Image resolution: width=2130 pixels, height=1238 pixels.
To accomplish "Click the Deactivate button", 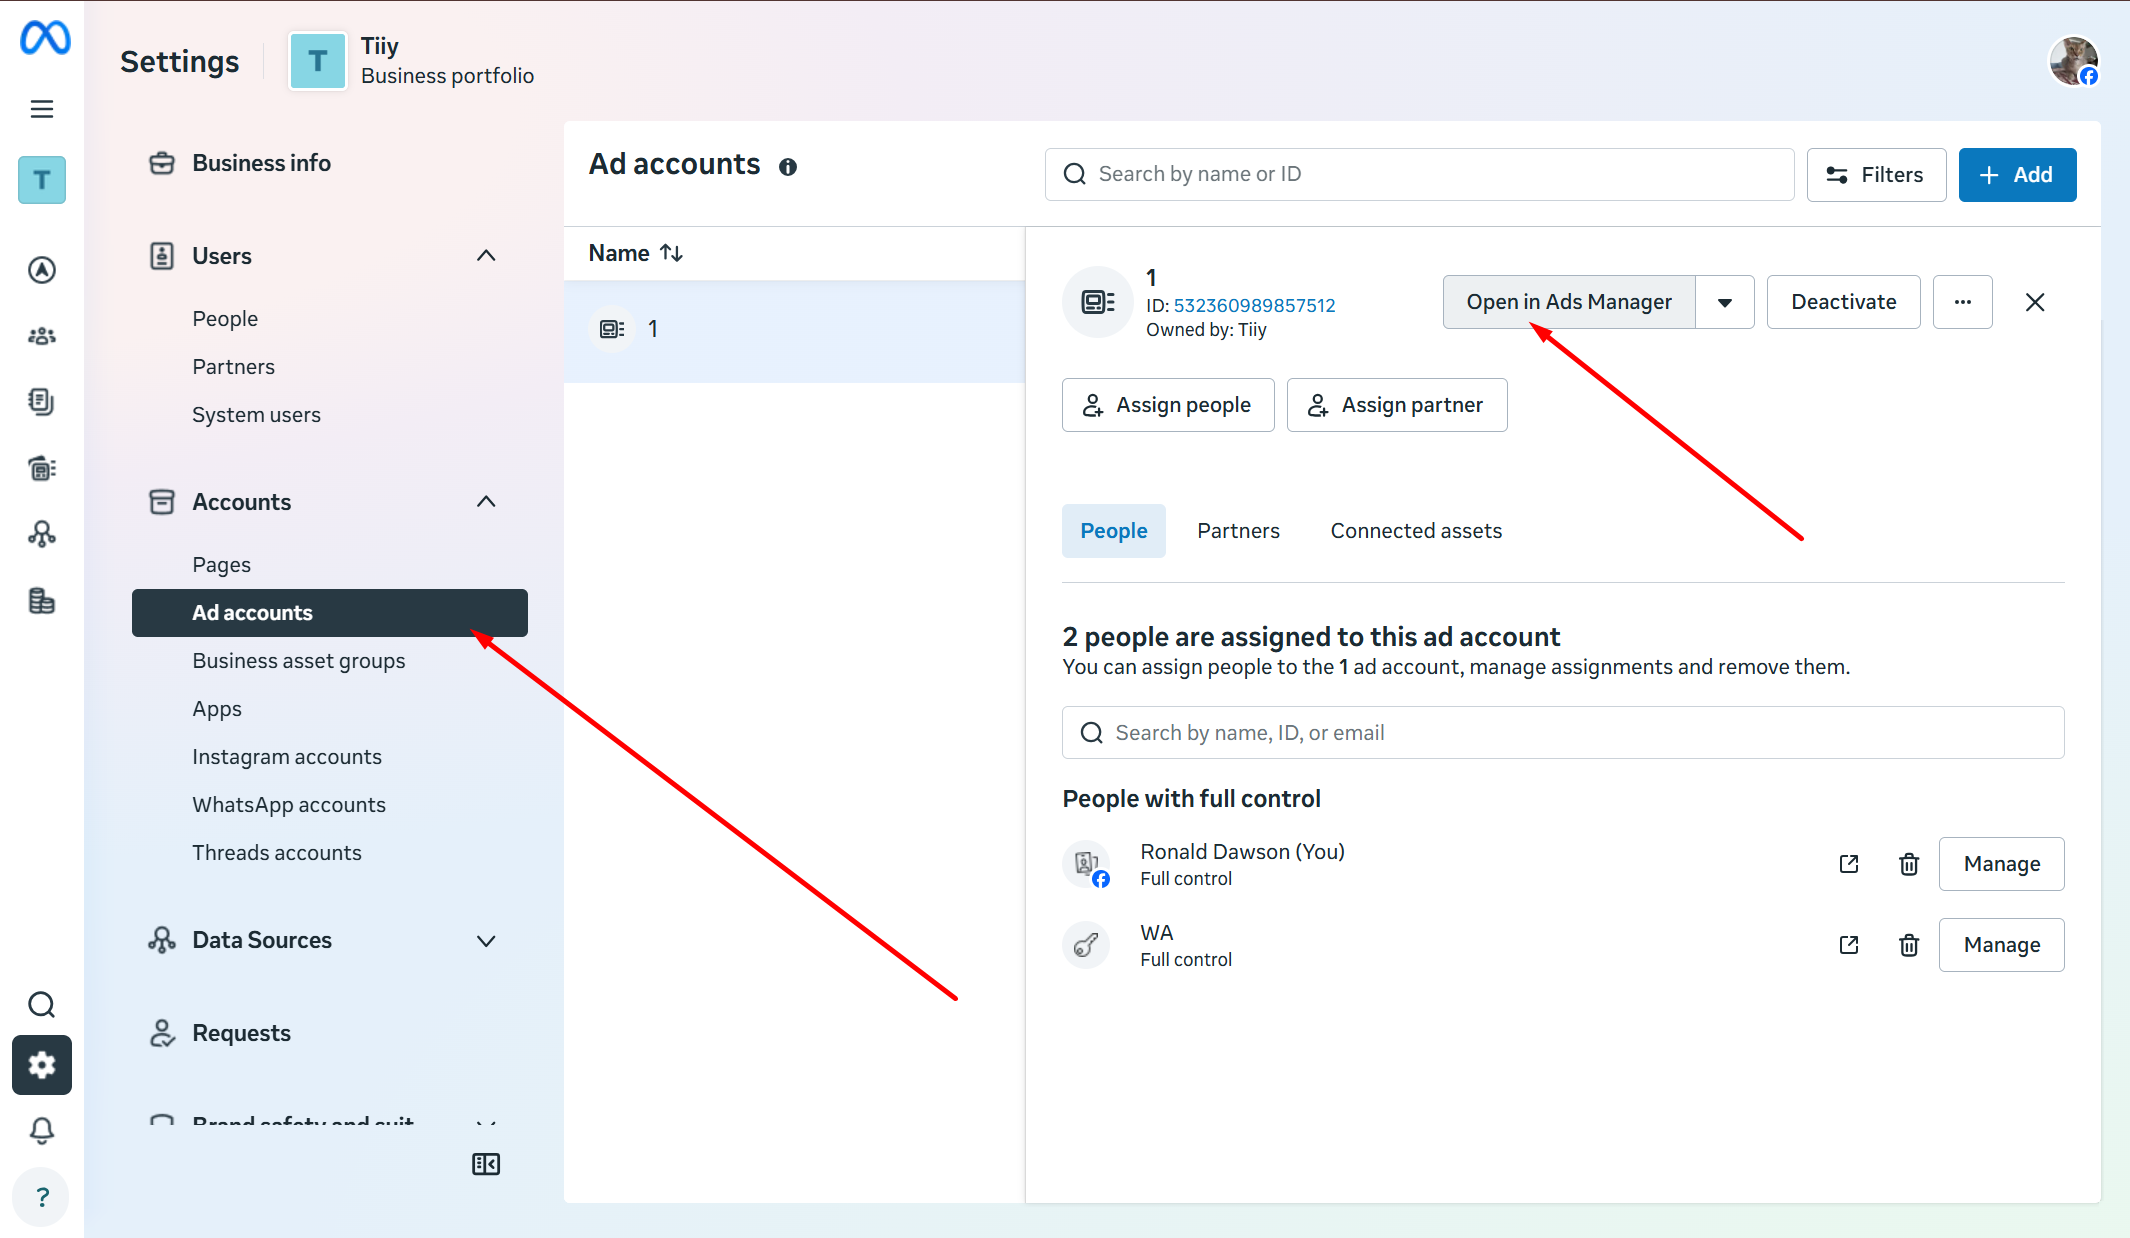I will [x=1843, y=302].
